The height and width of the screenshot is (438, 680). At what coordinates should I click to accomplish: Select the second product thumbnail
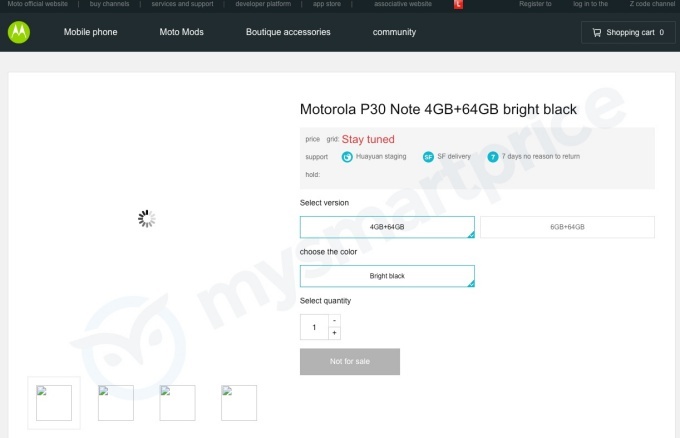click(116, 403)
